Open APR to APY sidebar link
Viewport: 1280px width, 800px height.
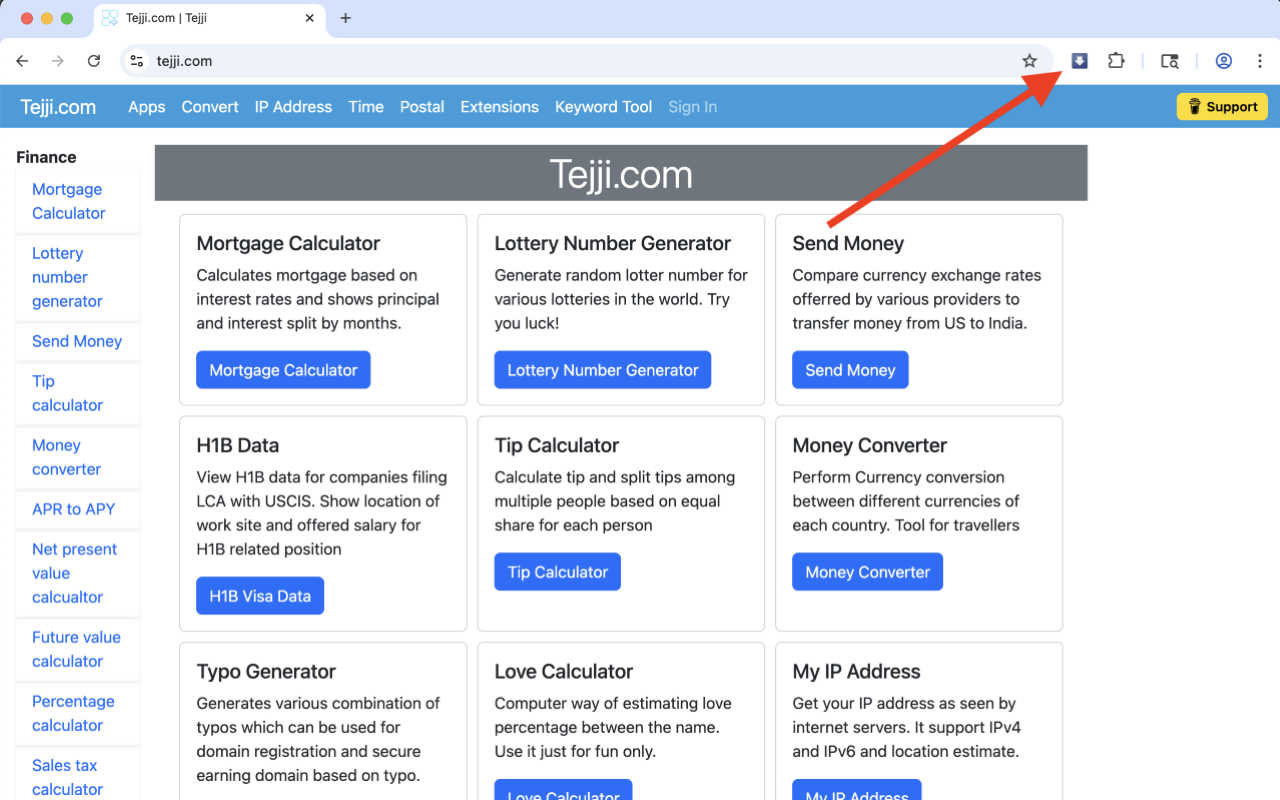tap(73, 509)
